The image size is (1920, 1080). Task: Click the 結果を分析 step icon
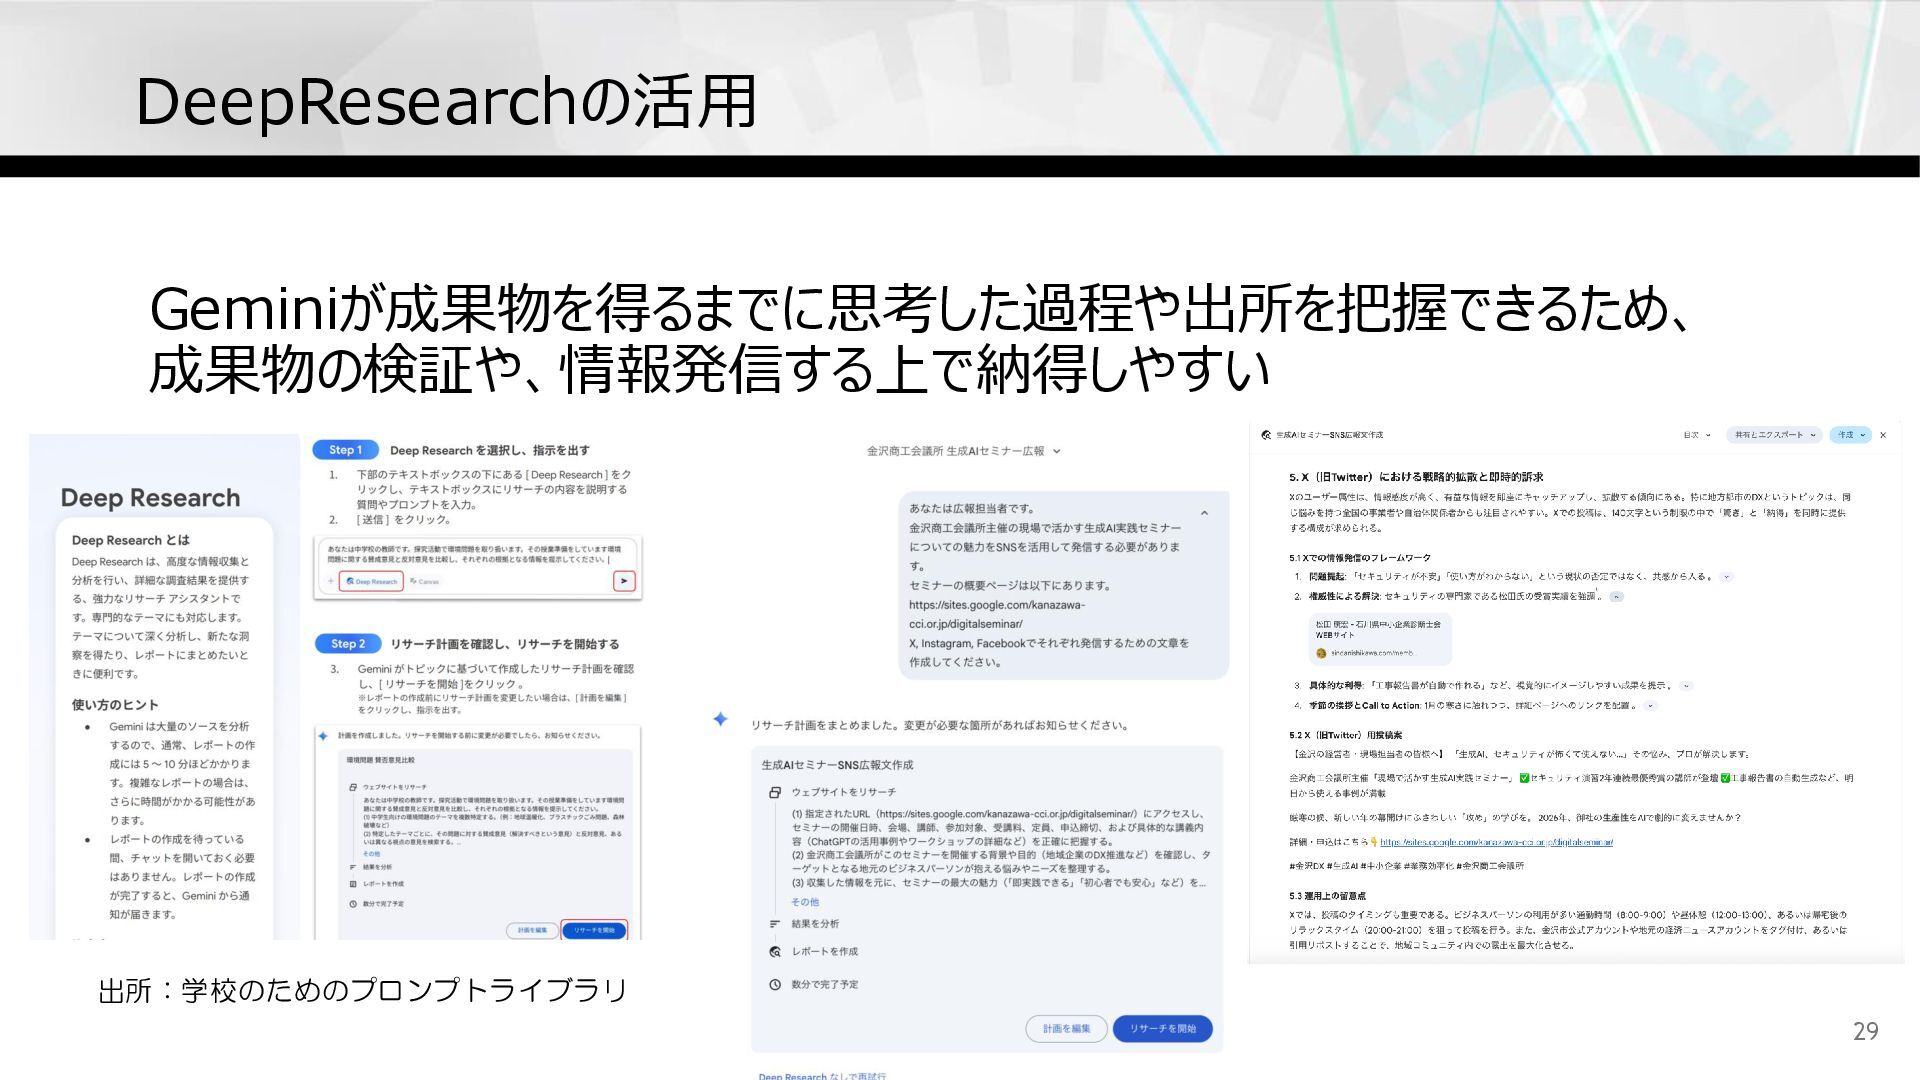(x=775, y=924)
